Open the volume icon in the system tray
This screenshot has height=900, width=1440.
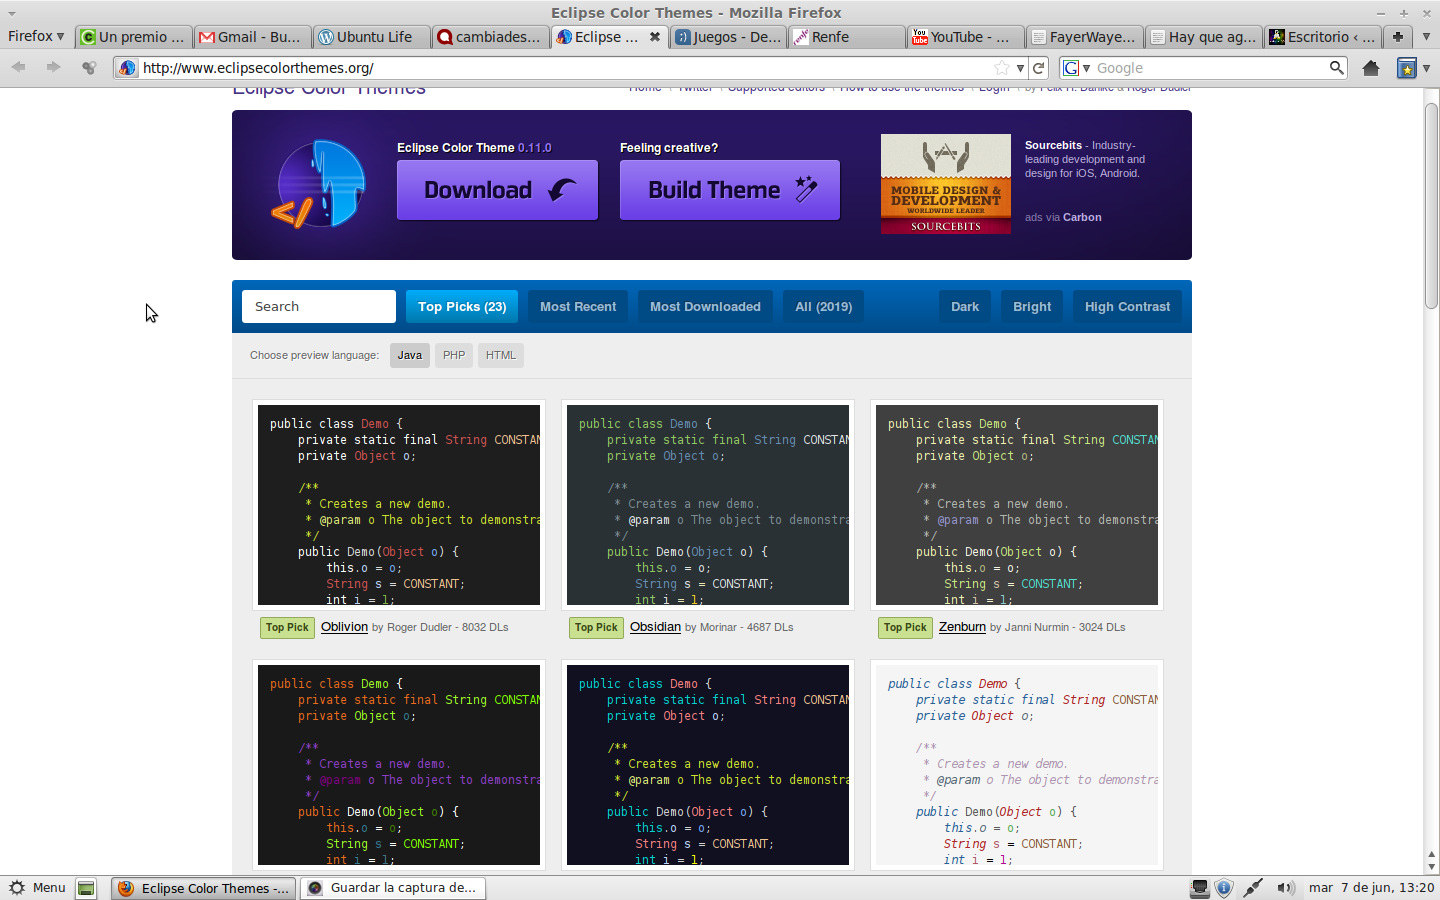point(1286,887)
